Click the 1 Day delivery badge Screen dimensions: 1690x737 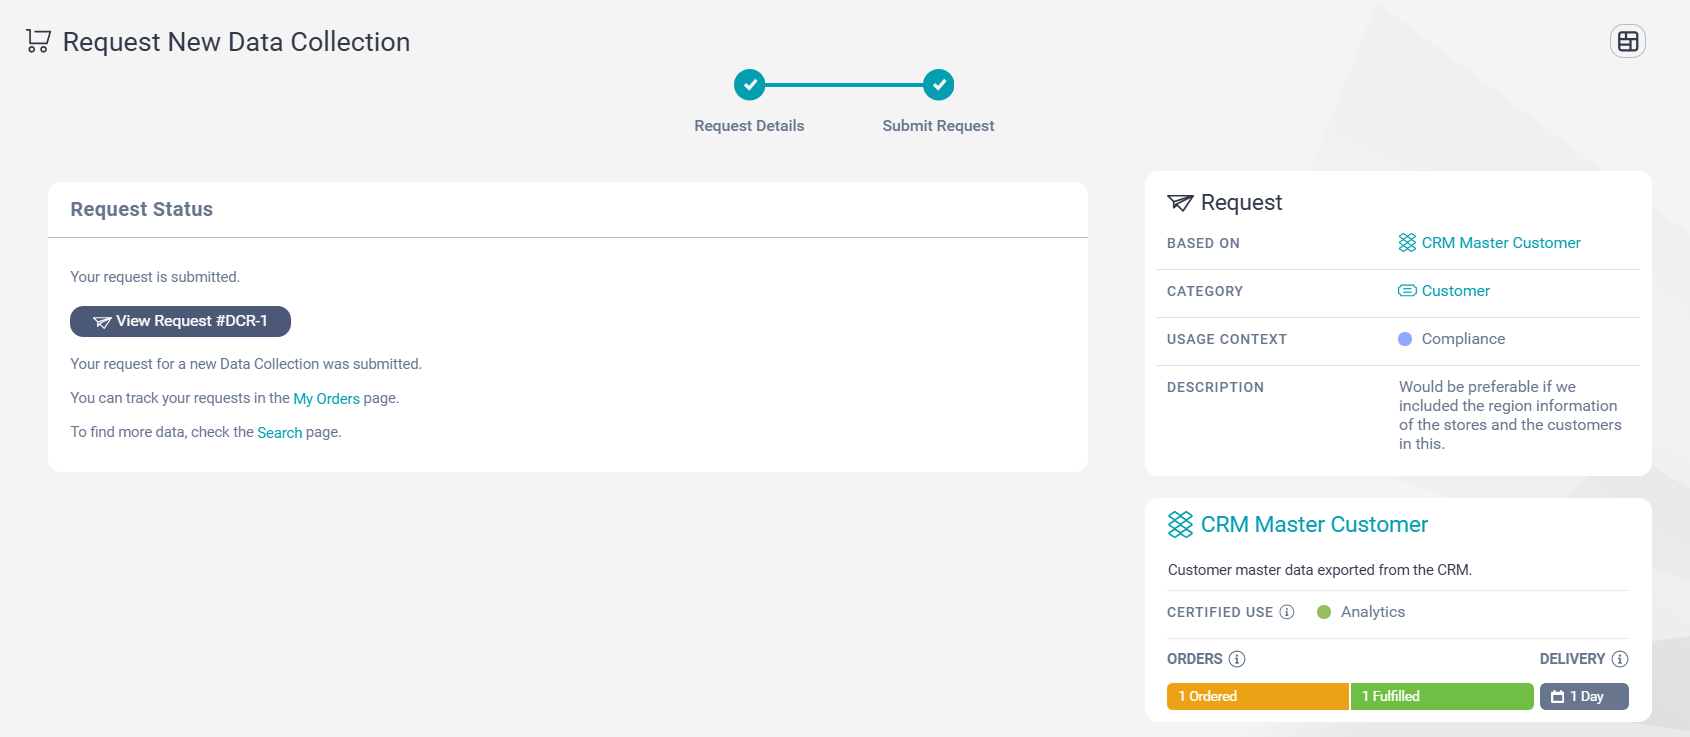pyautogui.click(x=1584, y=696)
